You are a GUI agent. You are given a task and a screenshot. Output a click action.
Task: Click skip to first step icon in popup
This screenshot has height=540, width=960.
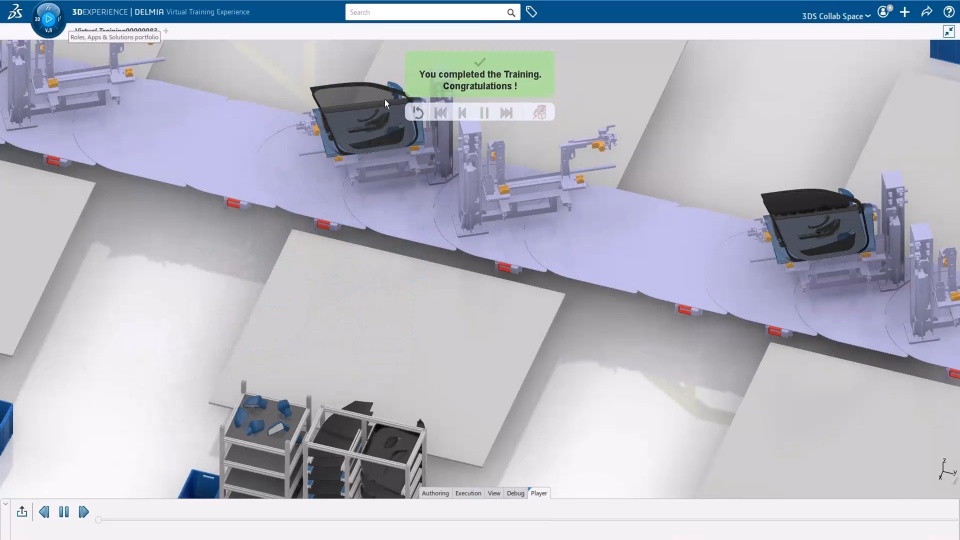coord(440,113)
